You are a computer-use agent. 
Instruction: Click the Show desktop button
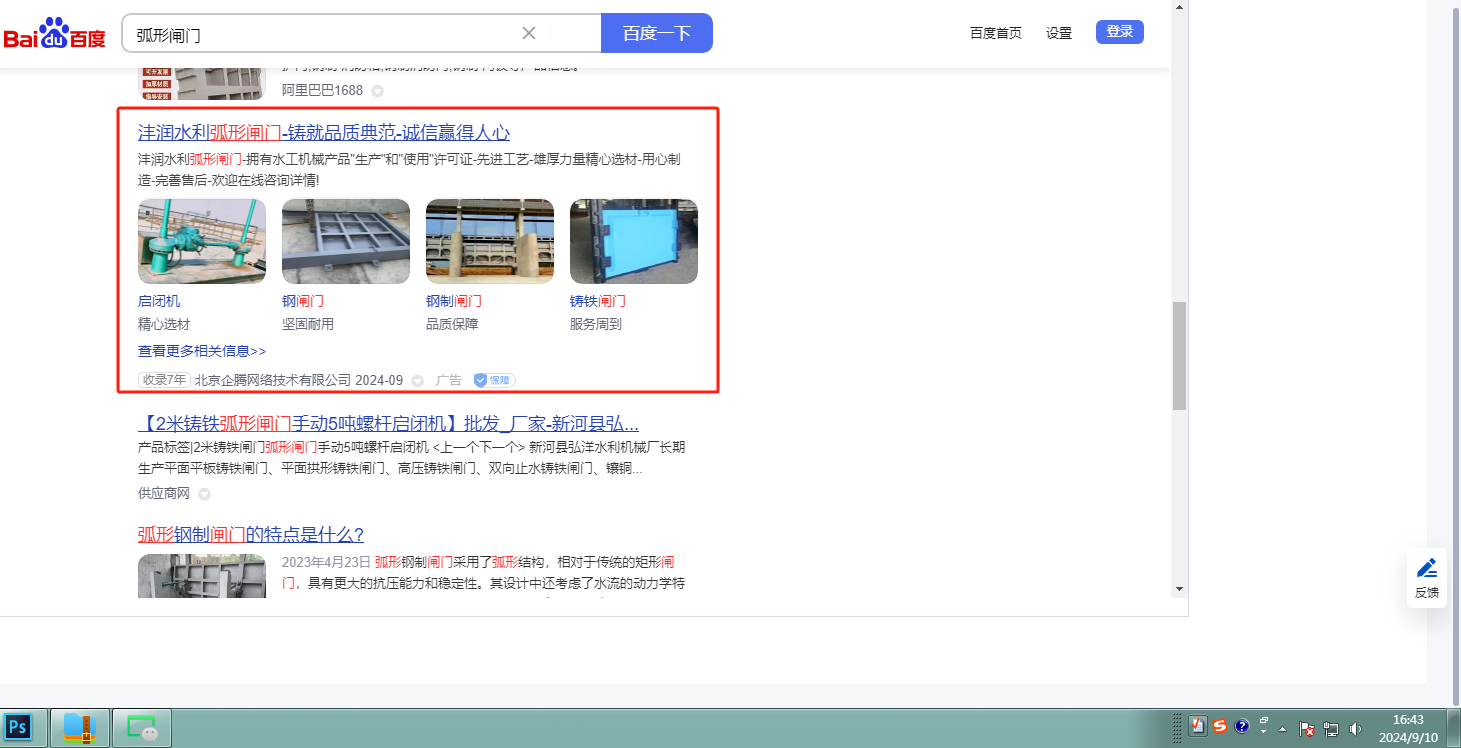1453,728
